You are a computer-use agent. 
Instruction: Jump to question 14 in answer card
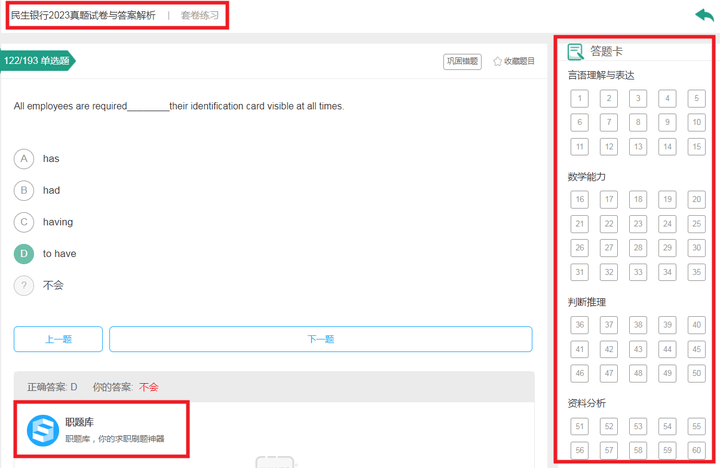click(667, 147)
